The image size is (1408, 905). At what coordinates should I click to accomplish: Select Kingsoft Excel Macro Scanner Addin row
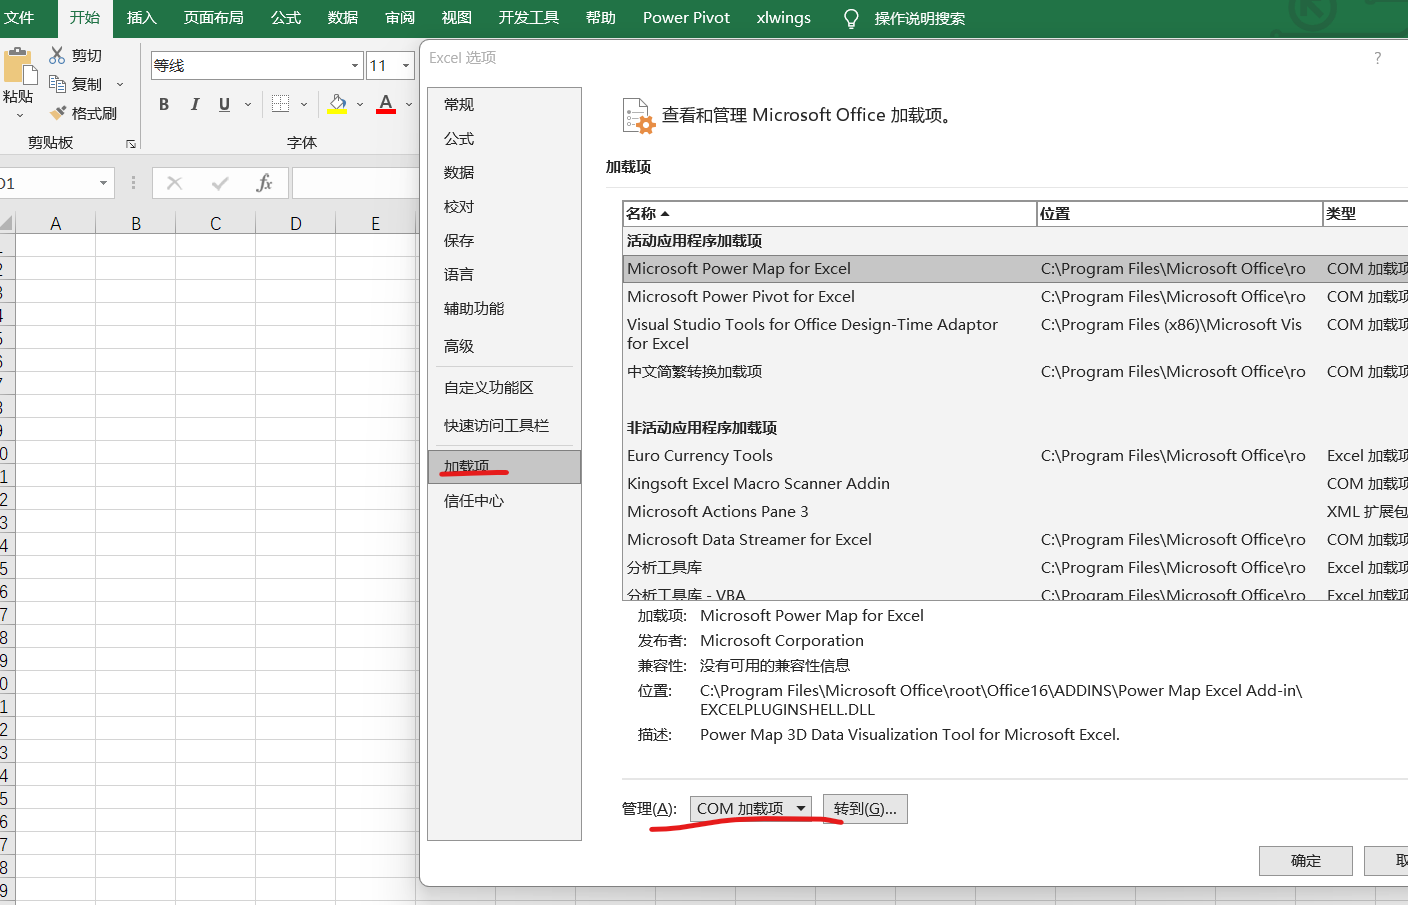point(1015,484)
